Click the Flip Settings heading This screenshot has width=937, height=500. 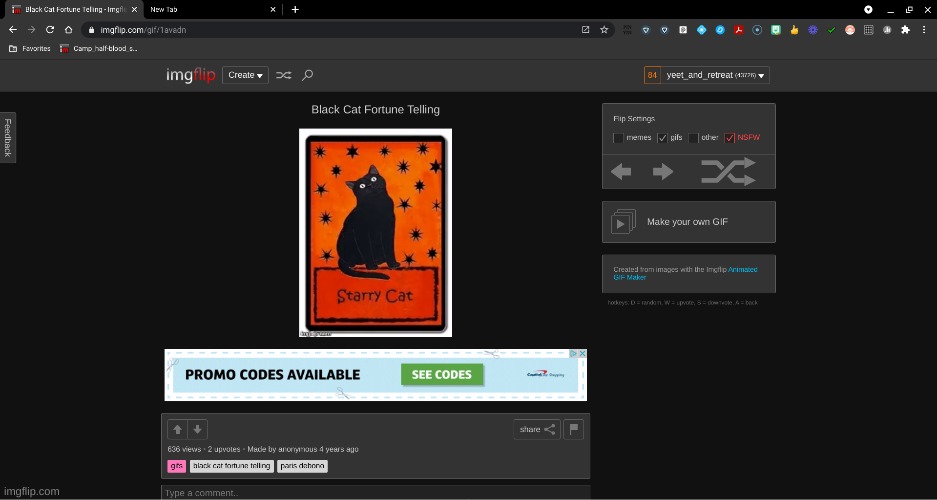point(634,119)
